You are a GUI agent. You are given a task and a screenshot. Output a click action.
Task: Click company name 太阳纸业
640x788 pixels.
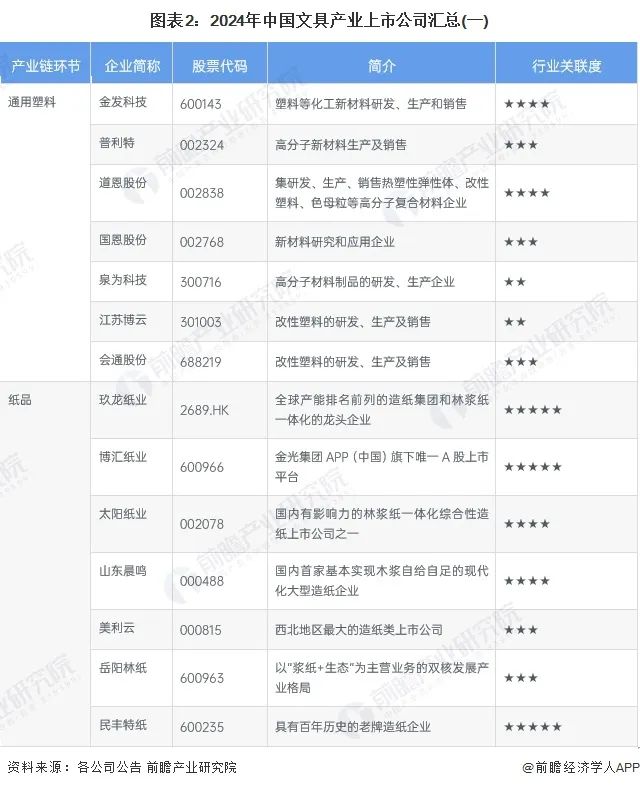coord(123,514)
